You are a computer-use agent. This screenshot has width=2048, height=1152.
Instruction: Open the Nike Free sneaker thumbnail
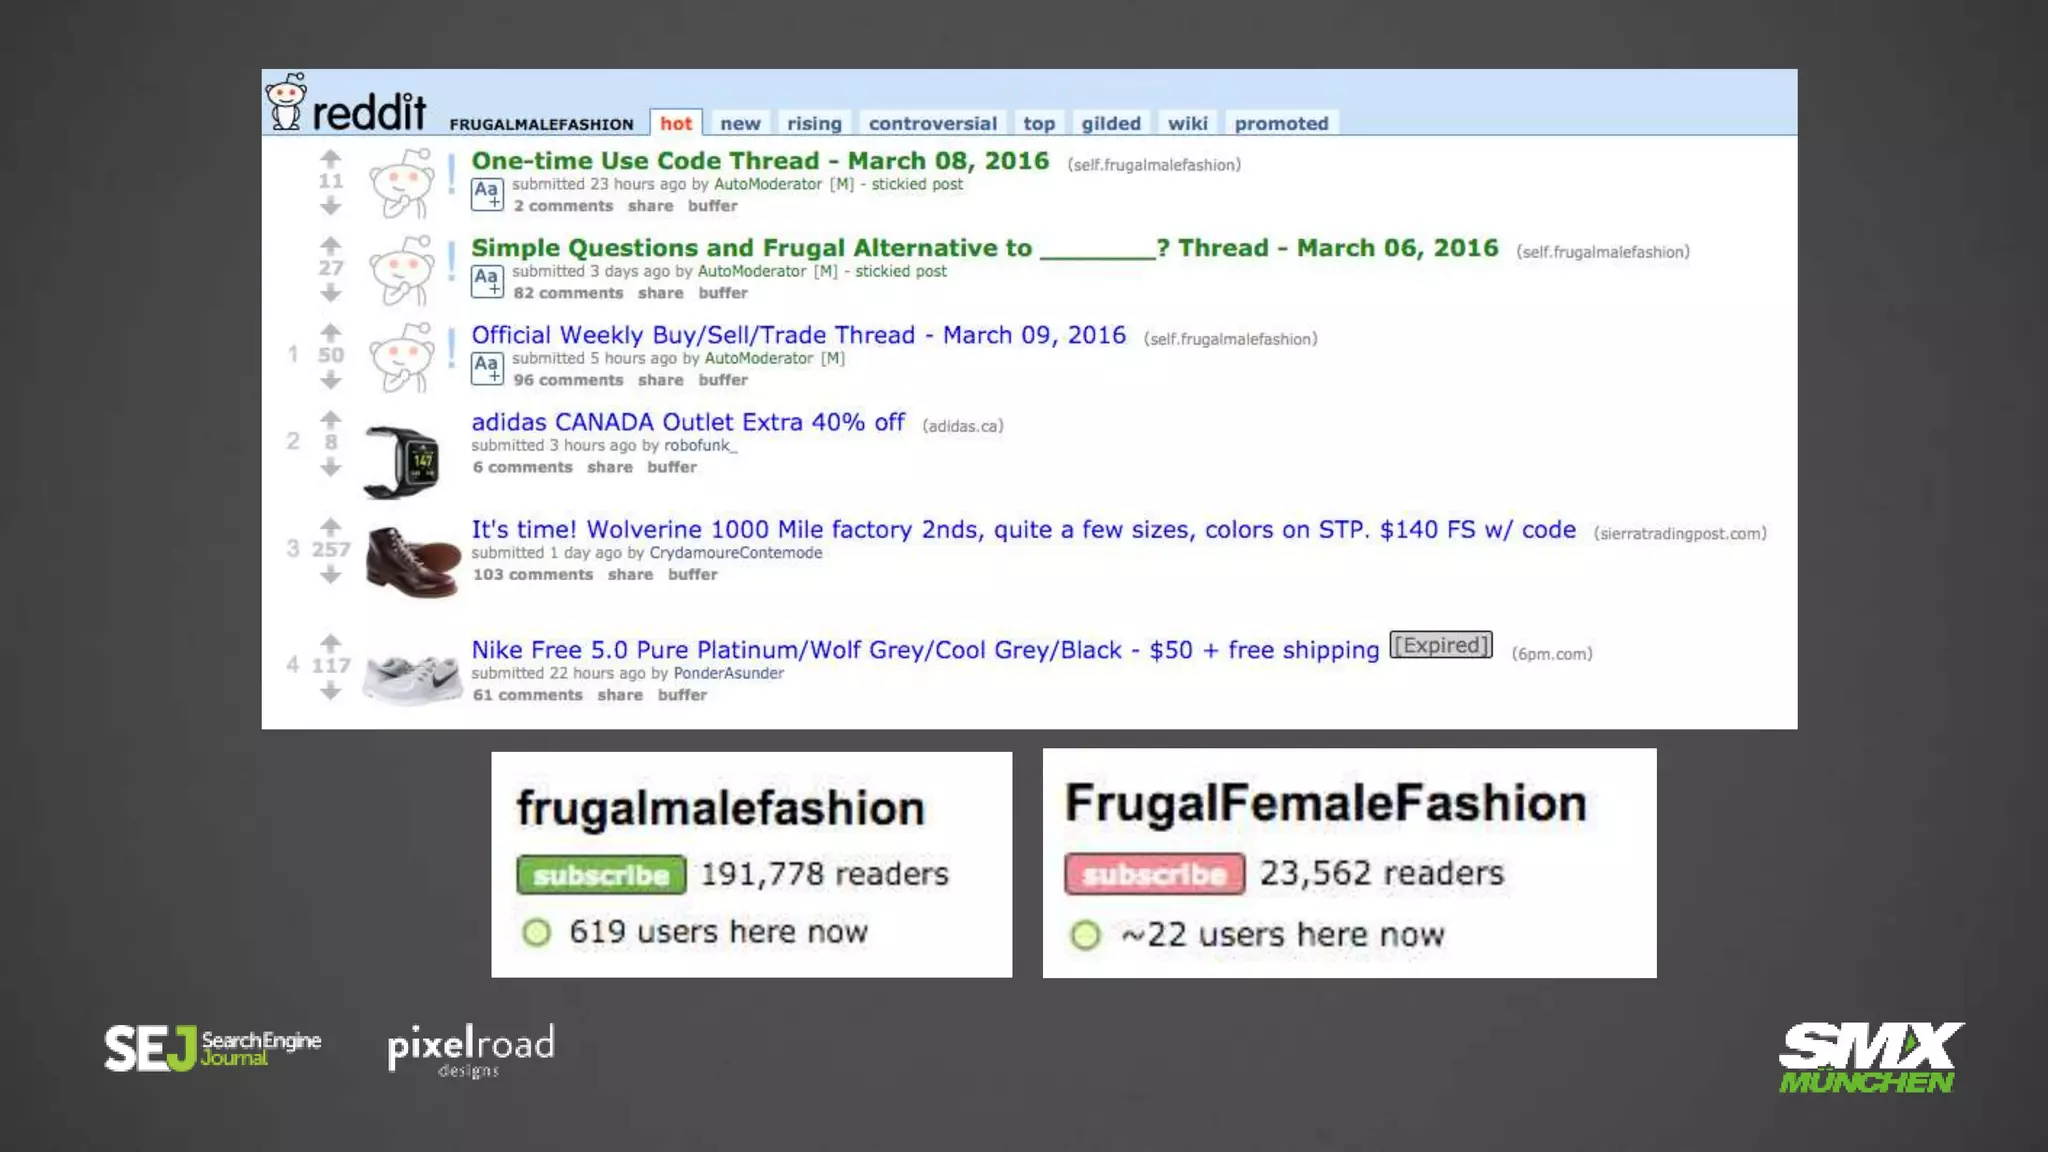pos(412,677)
